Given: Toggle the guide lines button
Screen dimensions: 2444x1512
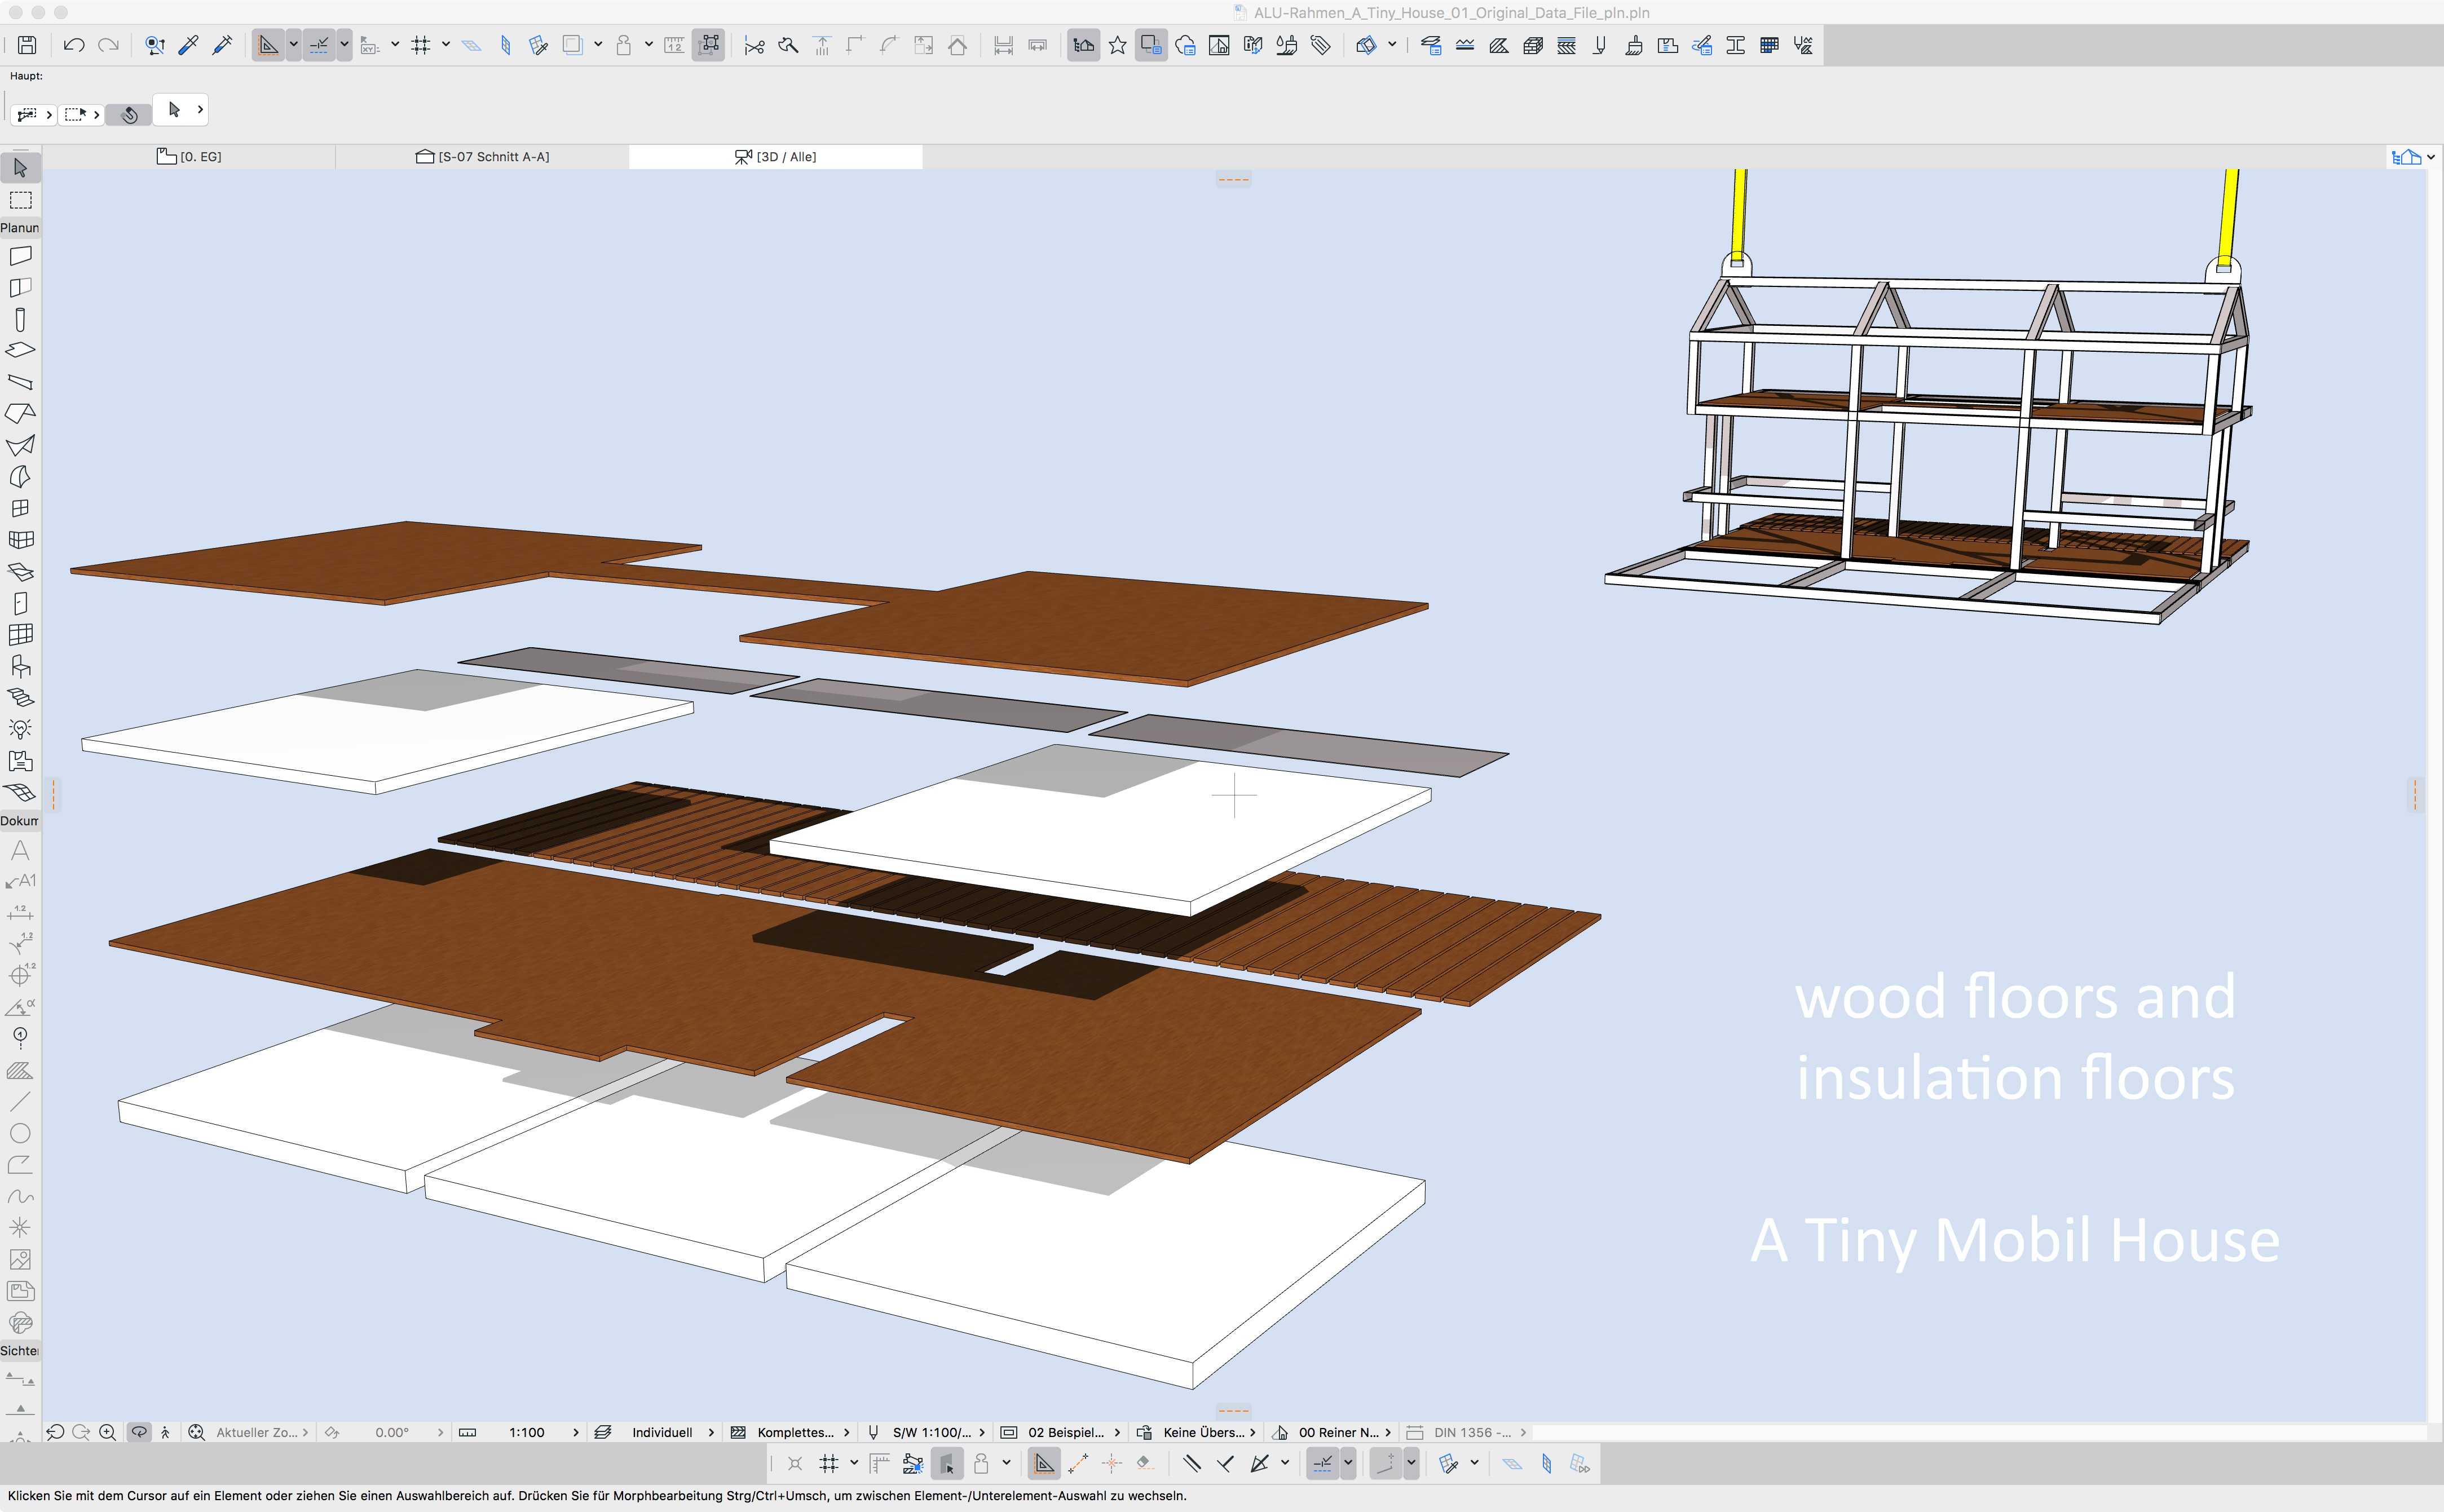Looking at the screenshot, I should pos(267,45).
